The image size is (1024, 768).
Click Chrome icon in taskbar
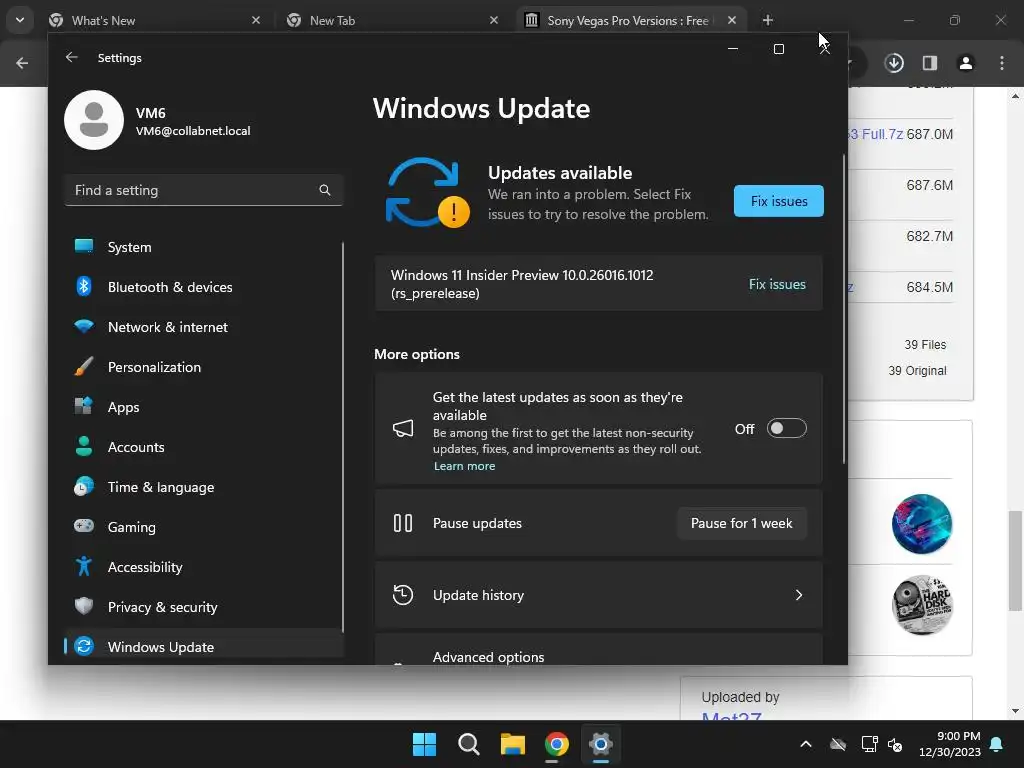click(556, 744)
